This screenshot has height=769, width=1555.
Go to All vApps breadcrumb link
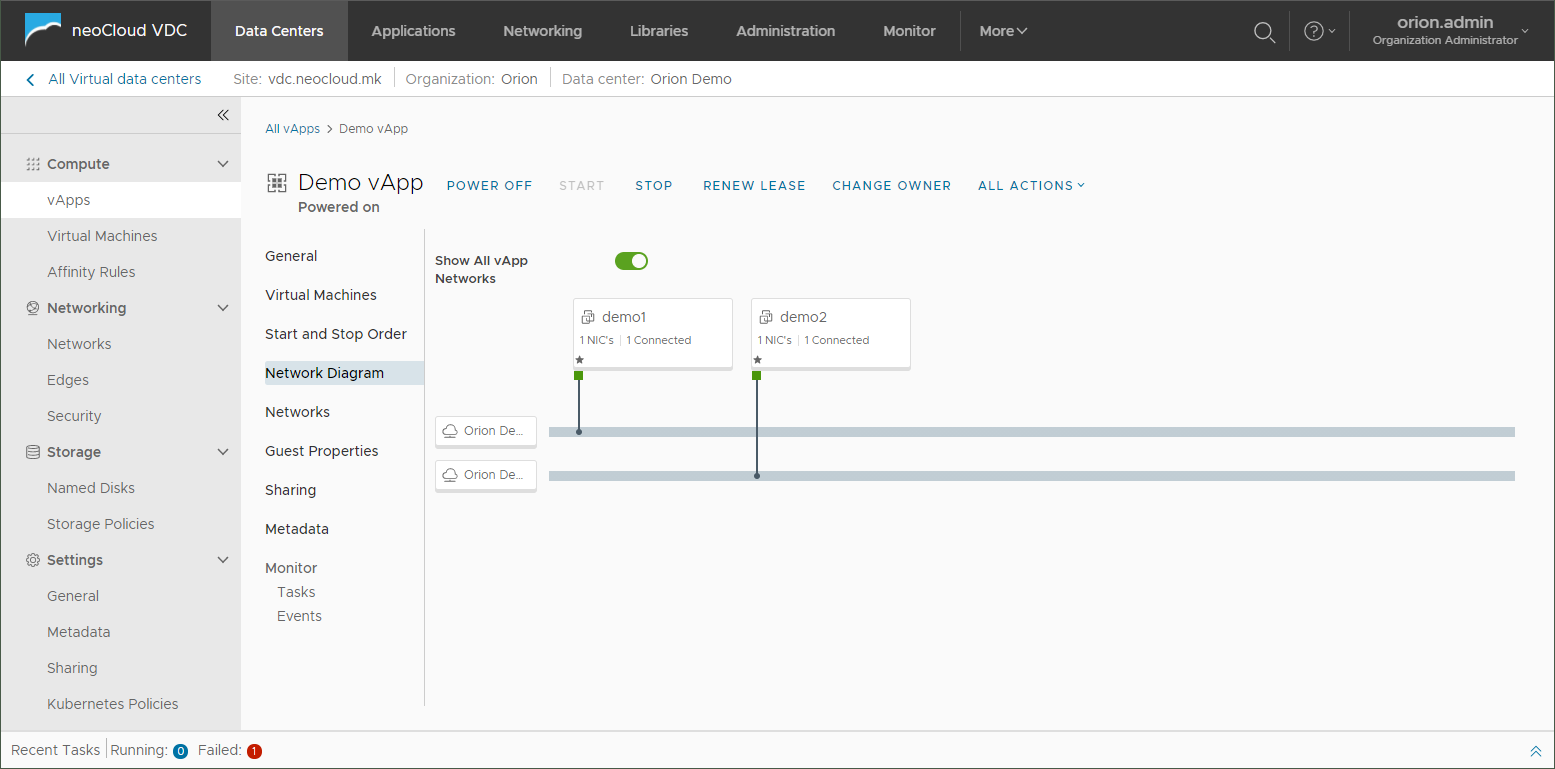coord(292,129)
